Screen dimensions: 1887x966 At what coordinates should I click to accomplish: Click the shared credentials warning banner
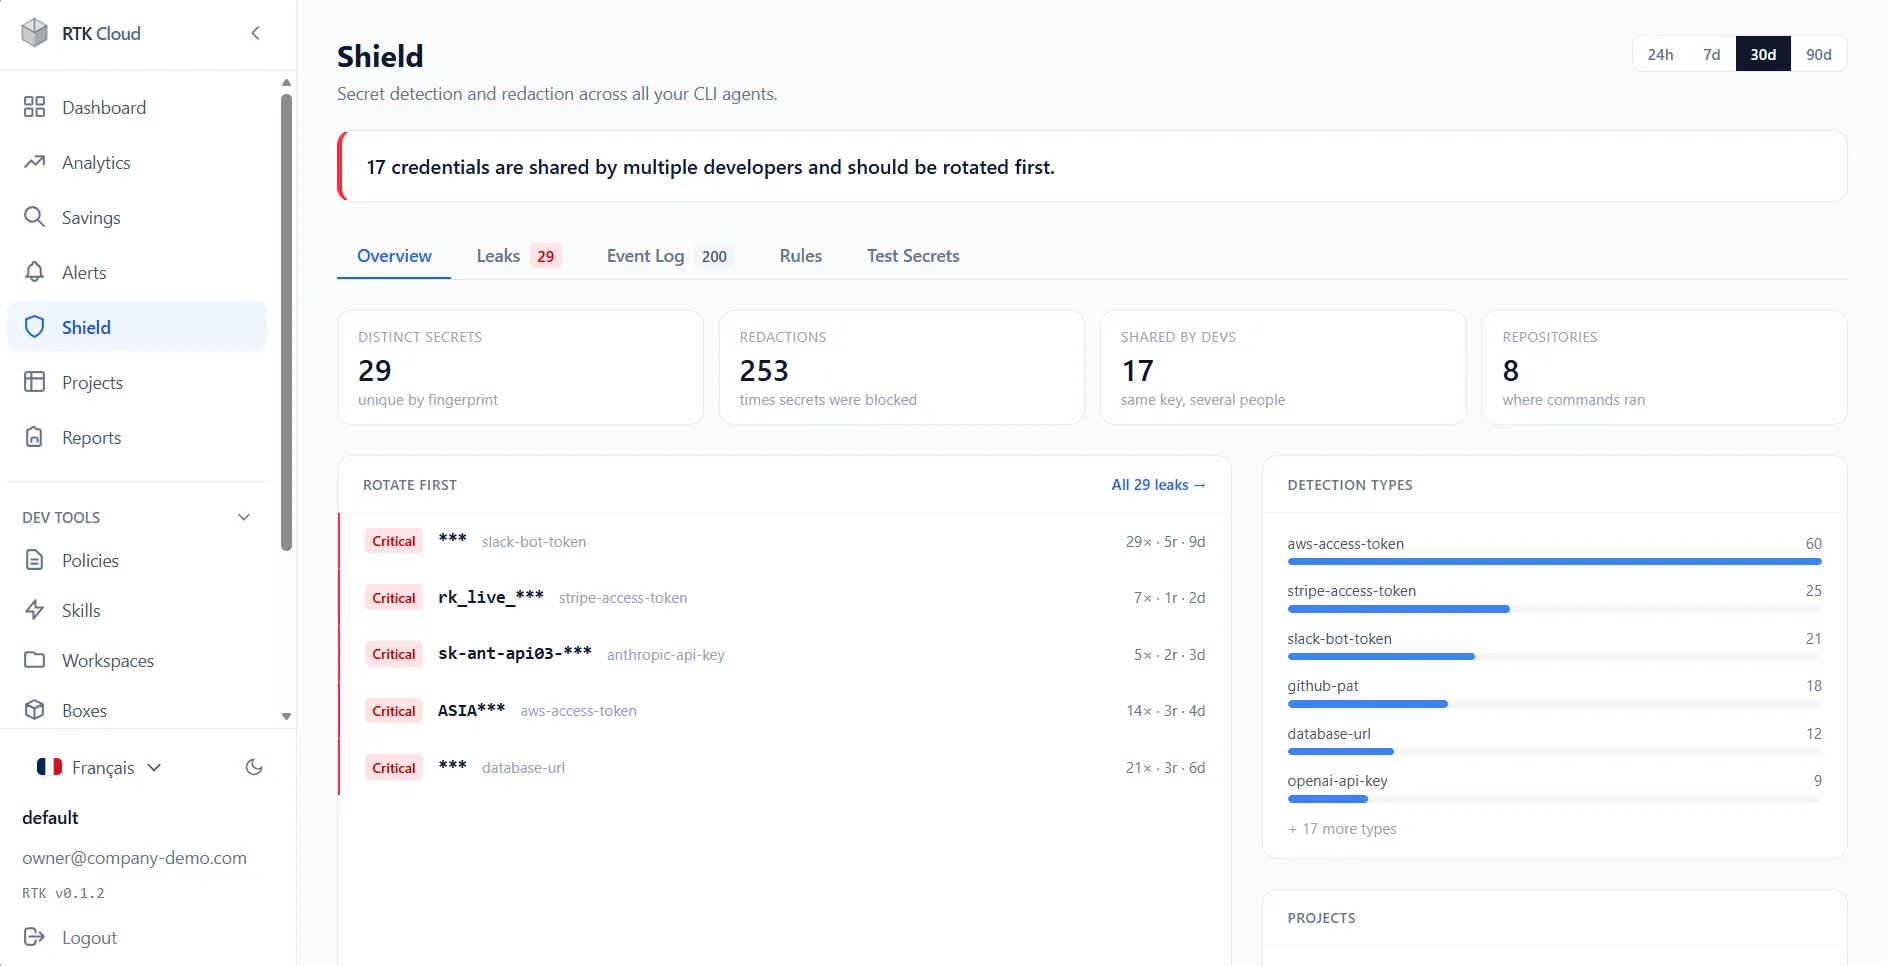[x=1092, y=167]
